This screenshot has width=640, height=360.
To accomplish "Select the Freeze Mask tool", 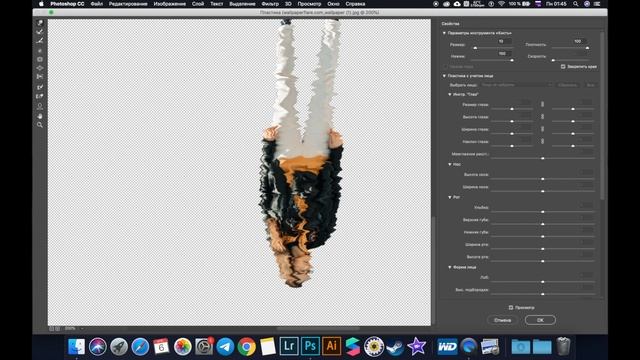I will [40, 87].
